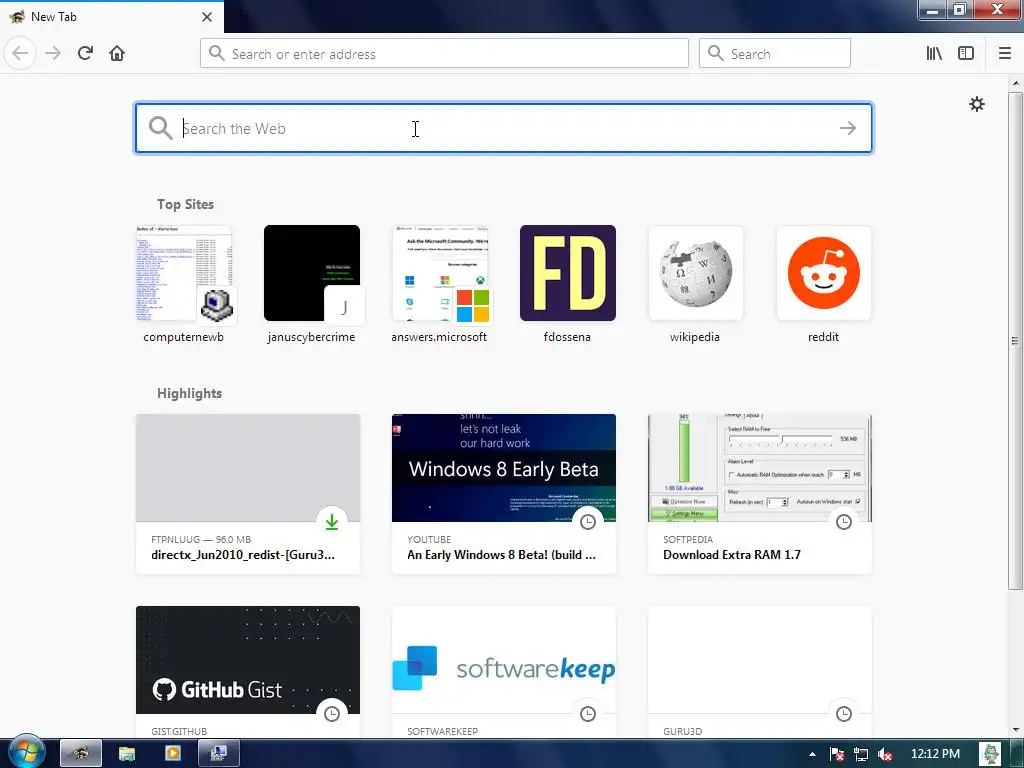
Task: Show hidden tray icons arrow
Action: pyautogui.click(x=812, y=754)
